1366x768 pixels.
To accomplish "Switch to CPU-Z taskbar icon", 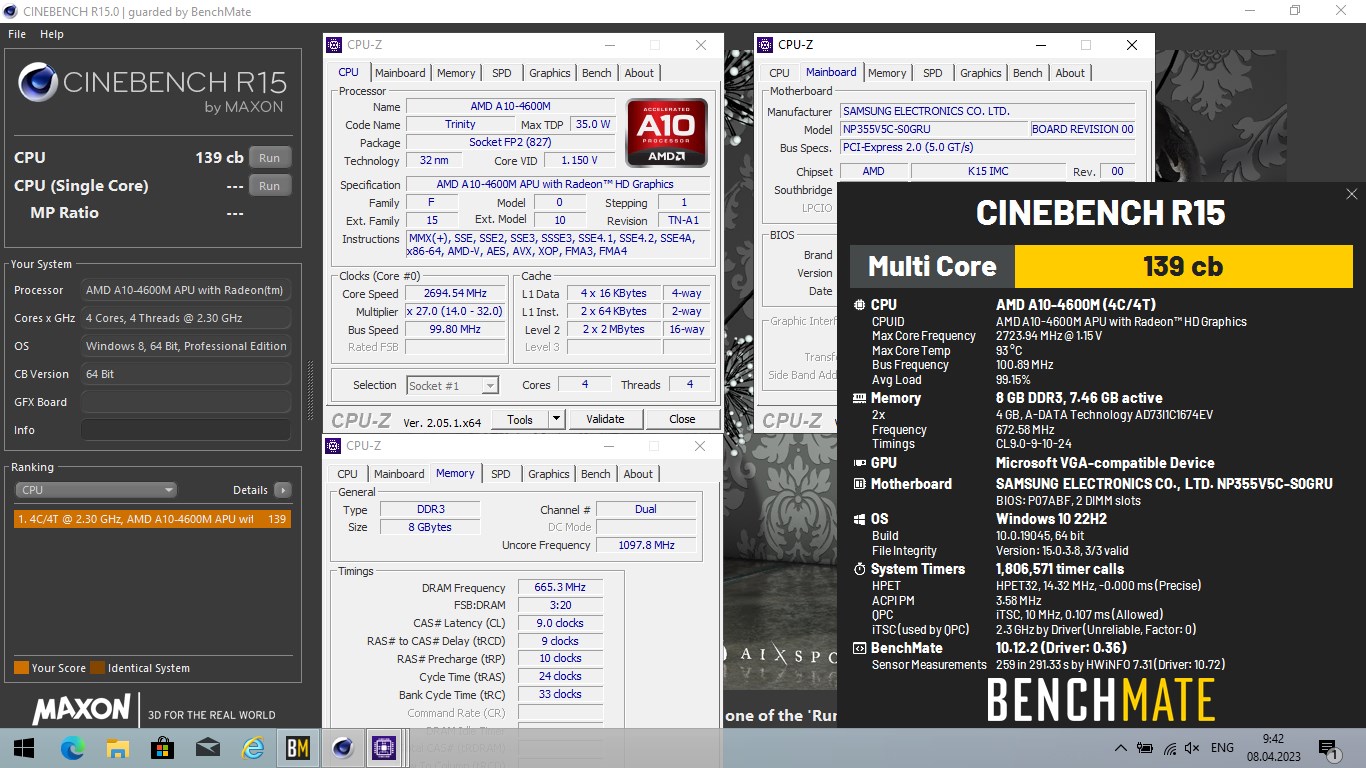I will 382,748.
